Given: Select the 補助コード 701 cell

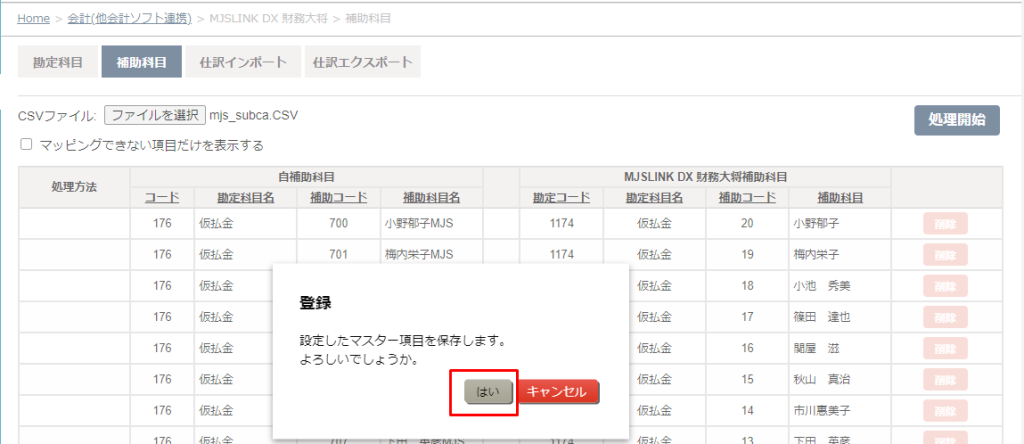Looking at the screenshot, I should [x=338, y=255].
